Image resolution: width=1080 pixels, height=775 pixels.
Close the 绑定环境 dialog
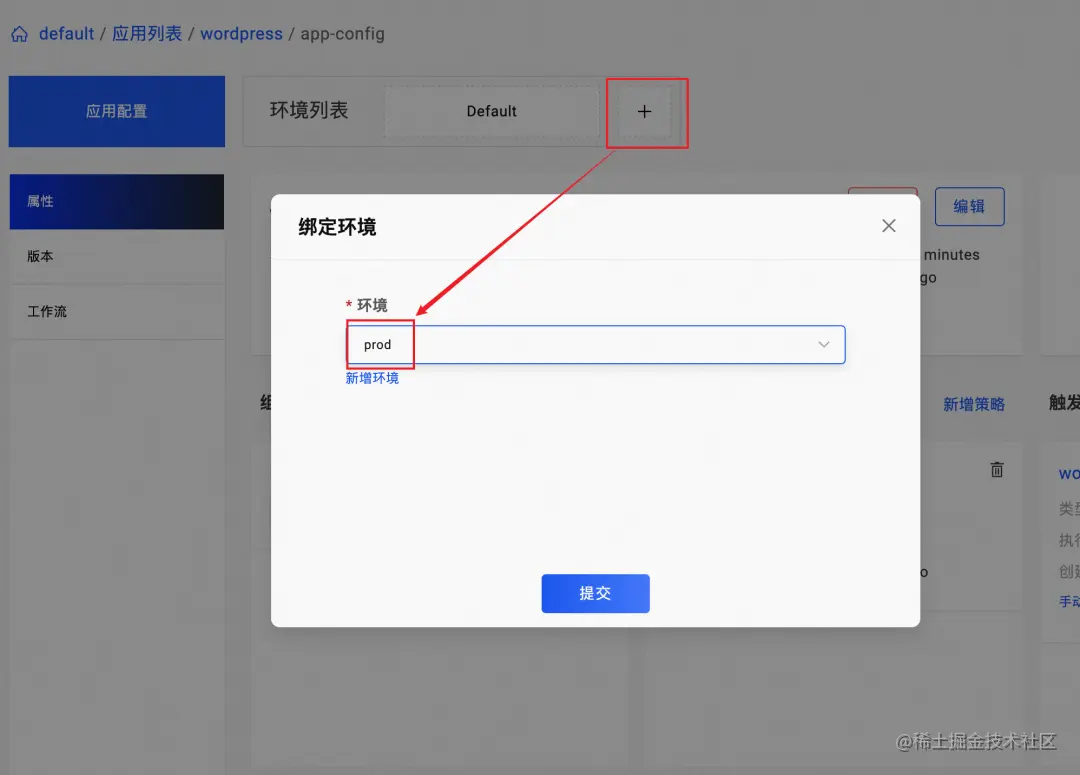889,226
